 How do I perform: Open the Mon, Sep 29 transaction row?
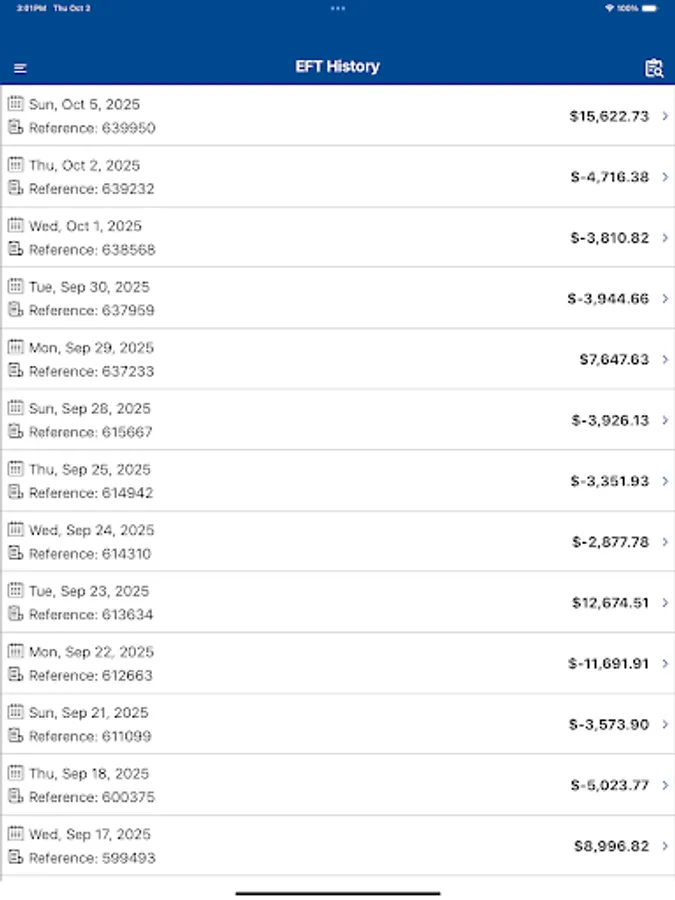pos(337,359)
